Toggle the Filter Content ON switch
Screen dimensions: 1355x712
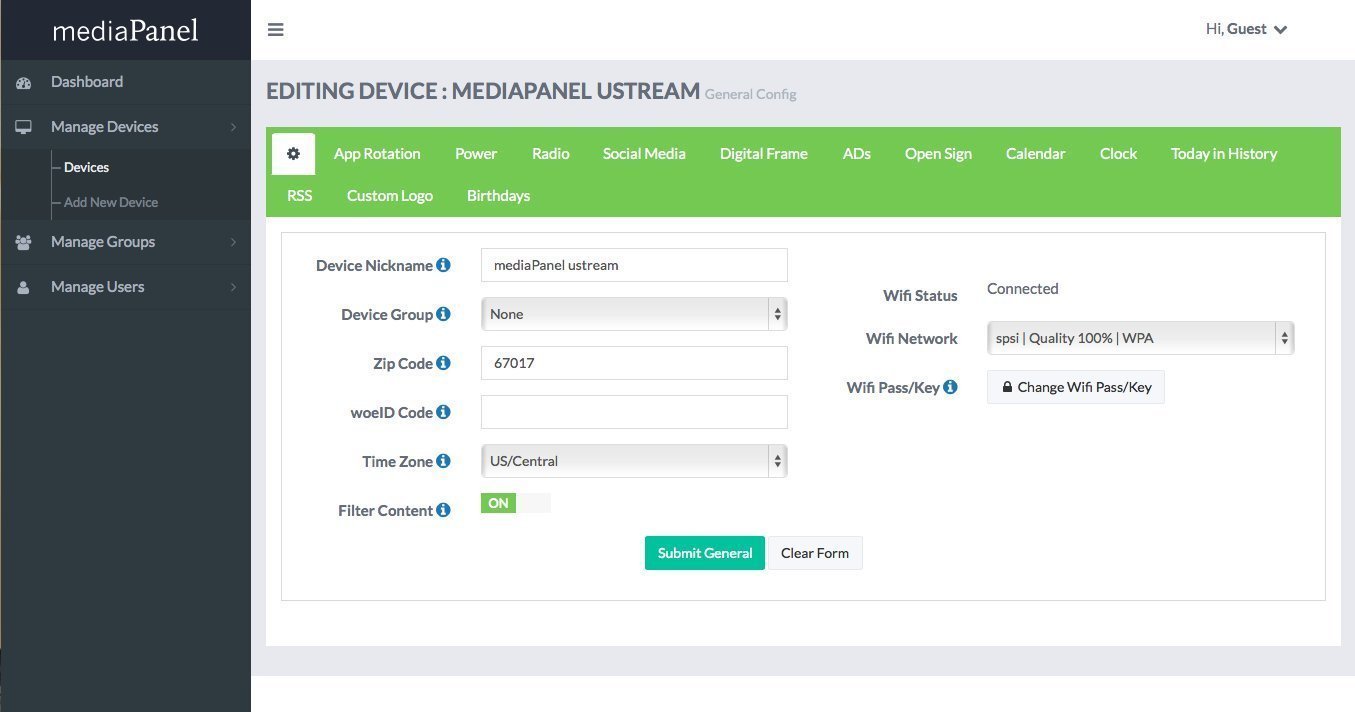515,503
